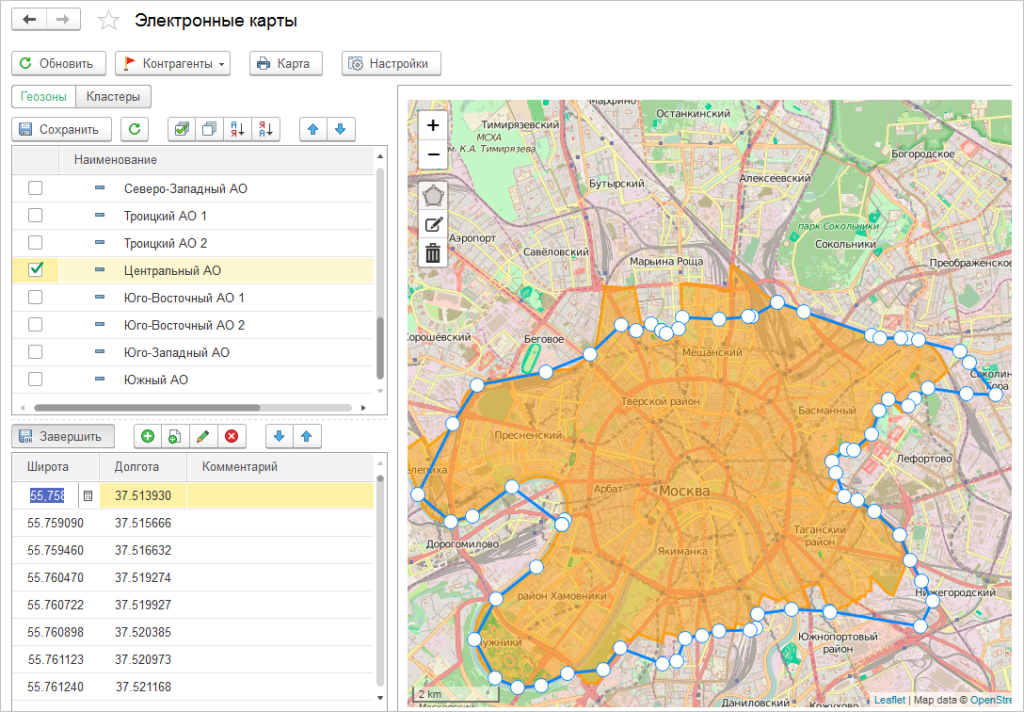Click the check all geozones icon
This screenshot has height=712, width=1024.
(181, 129)
